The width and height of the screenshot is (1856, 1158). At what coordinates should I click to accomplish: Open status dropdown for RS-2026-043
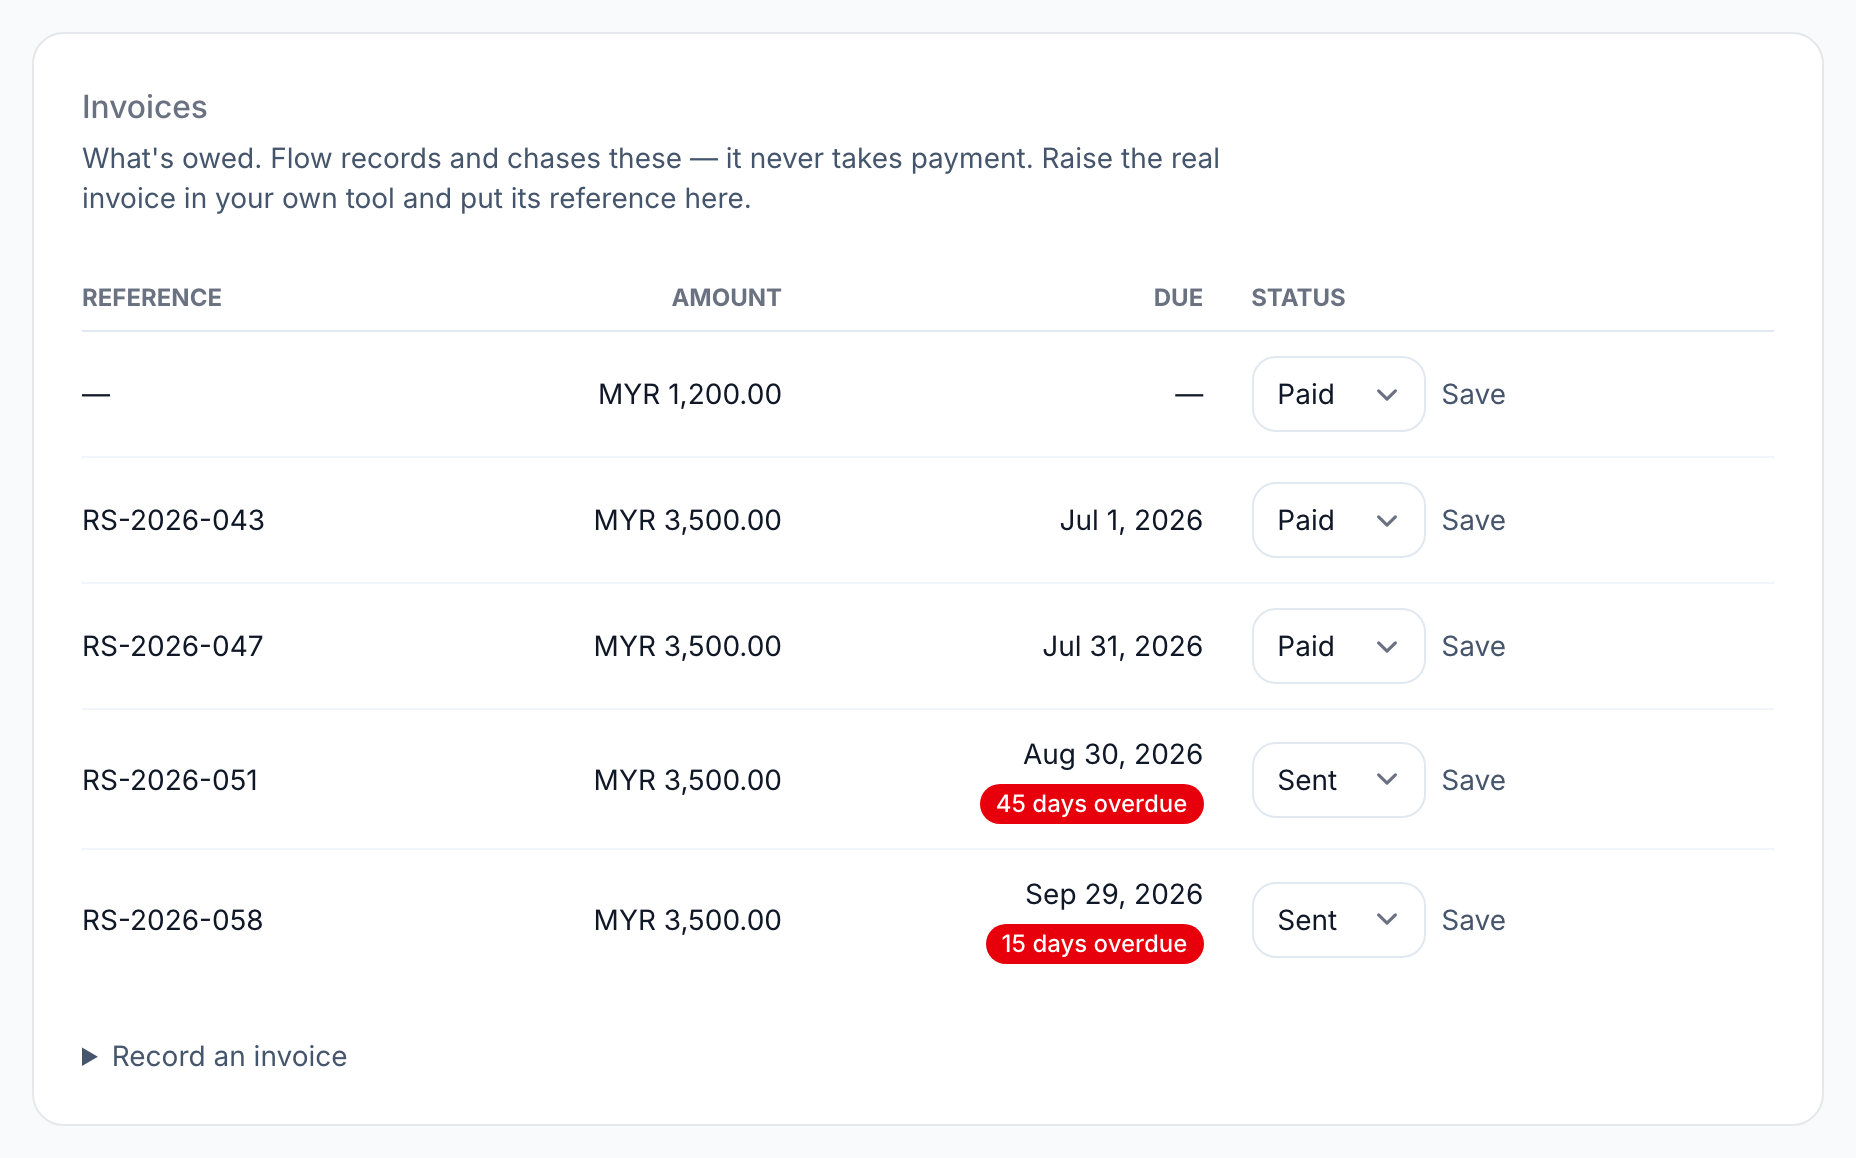1338,520
